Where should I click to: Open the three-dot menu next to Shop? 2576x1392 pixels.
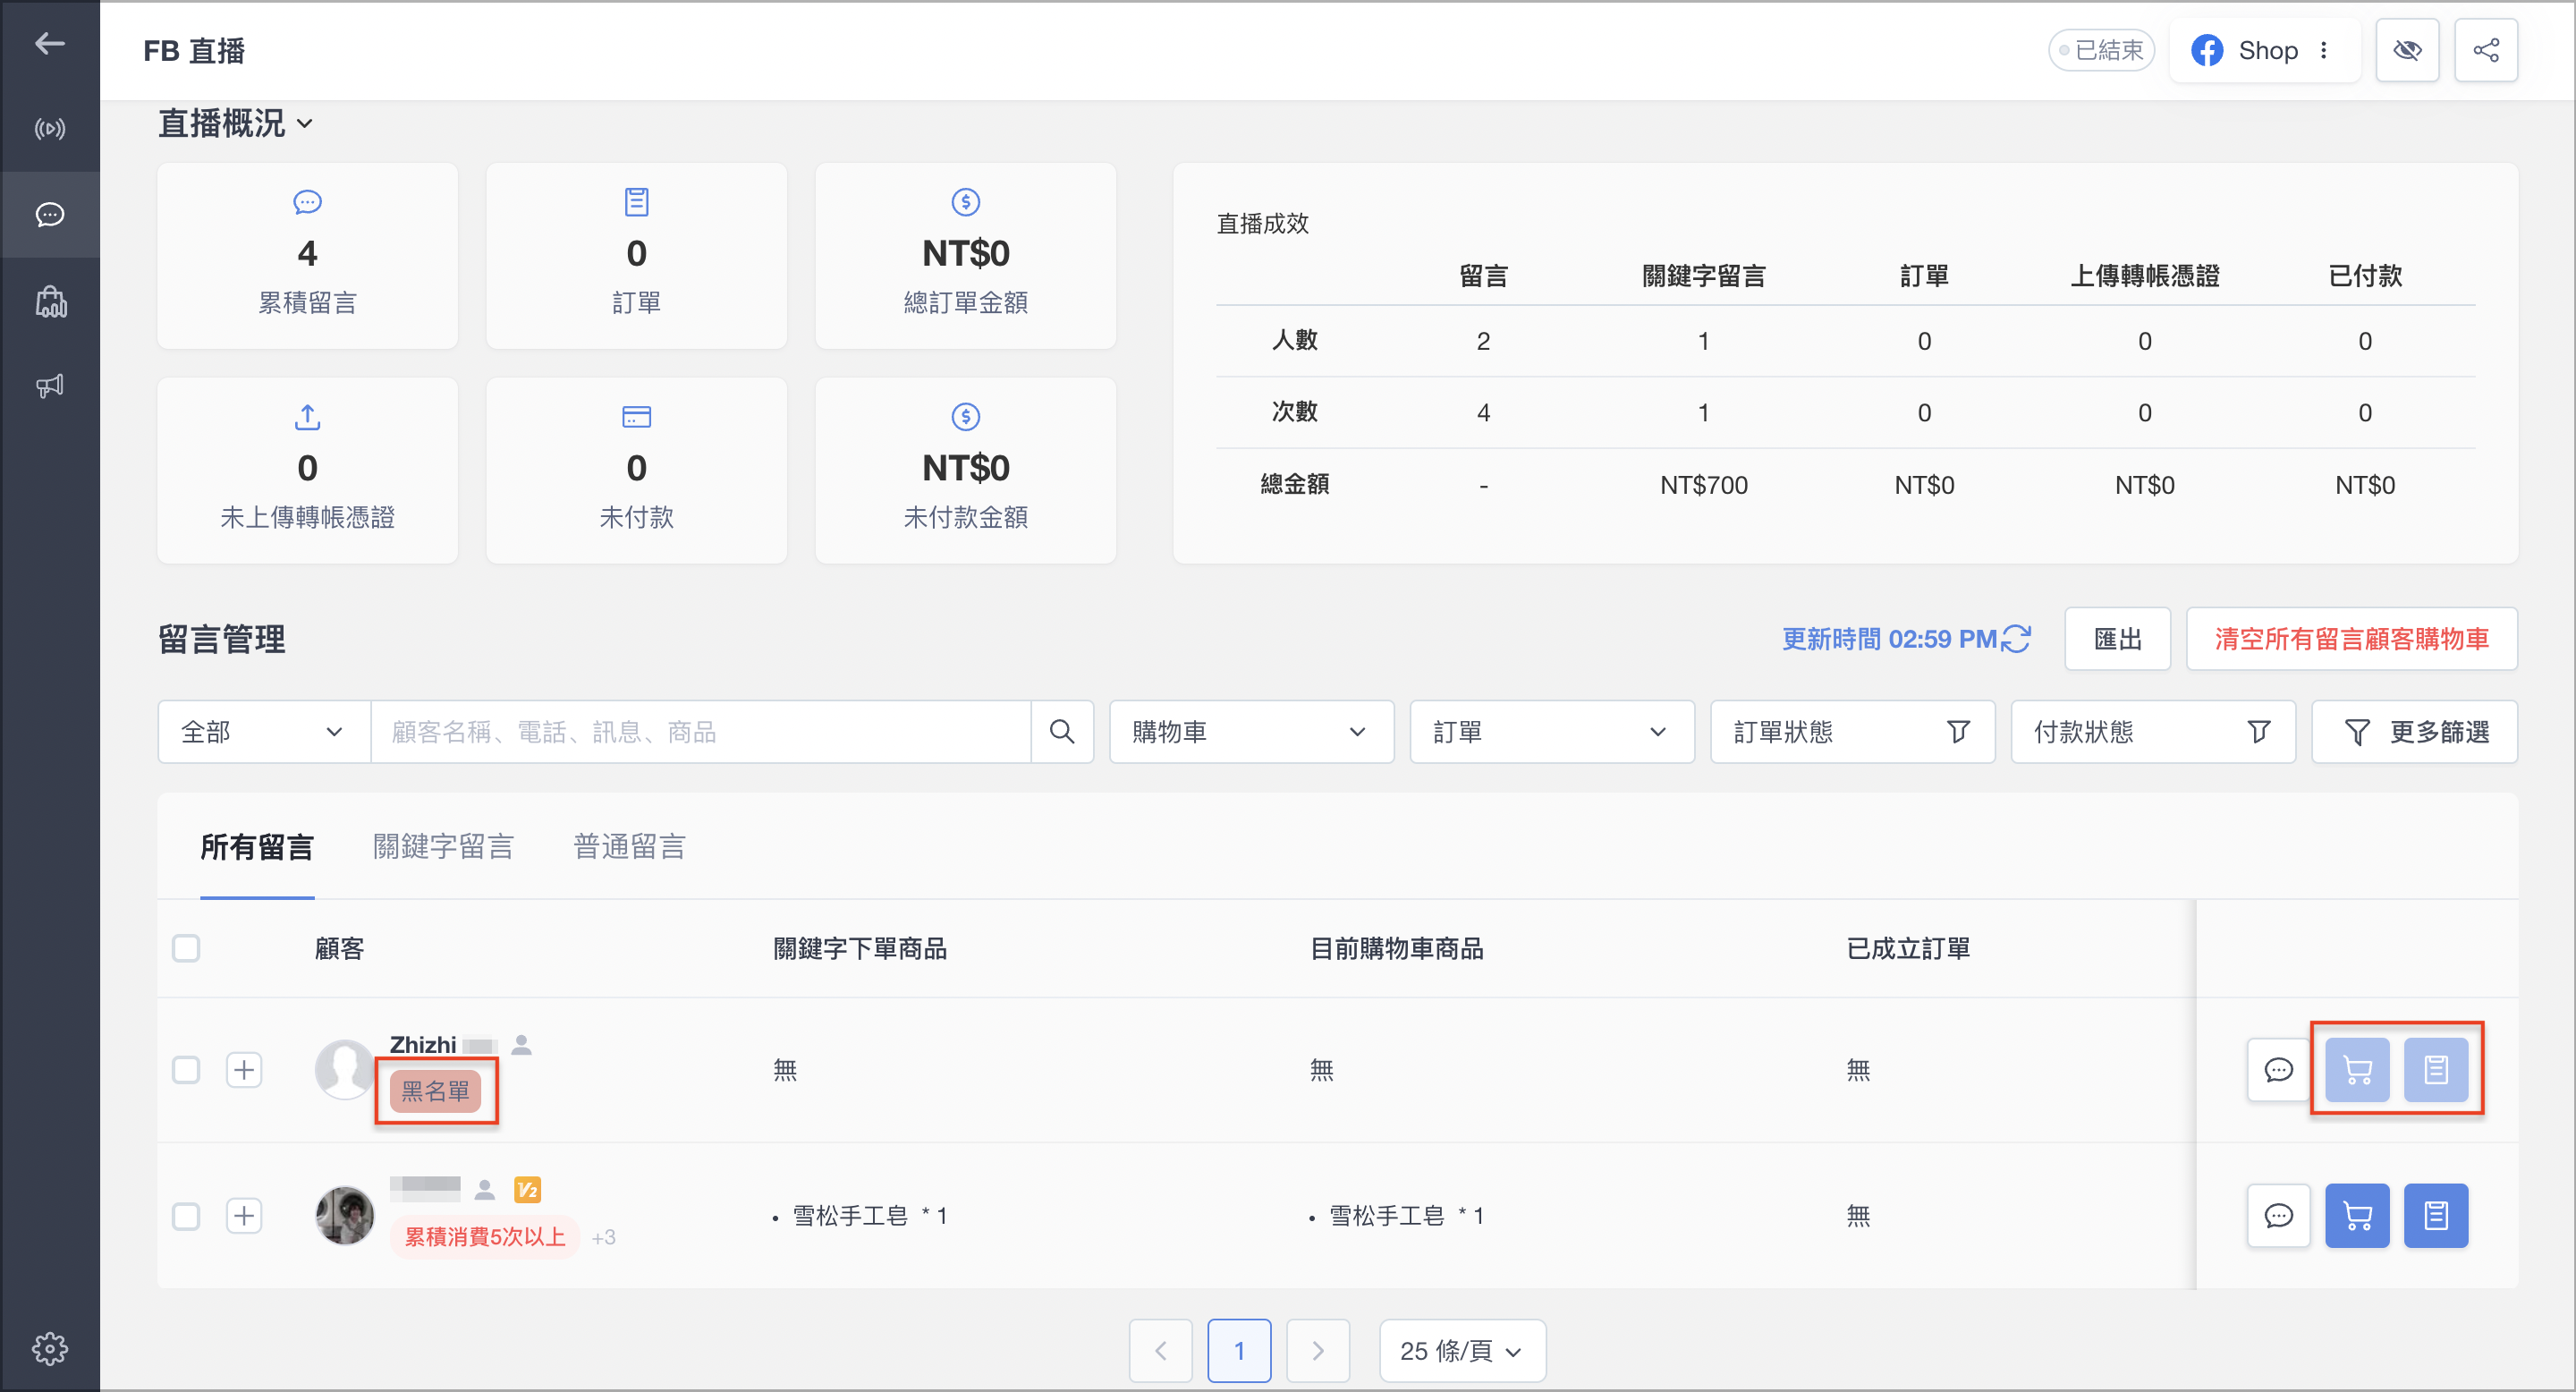pos(2324,50)
